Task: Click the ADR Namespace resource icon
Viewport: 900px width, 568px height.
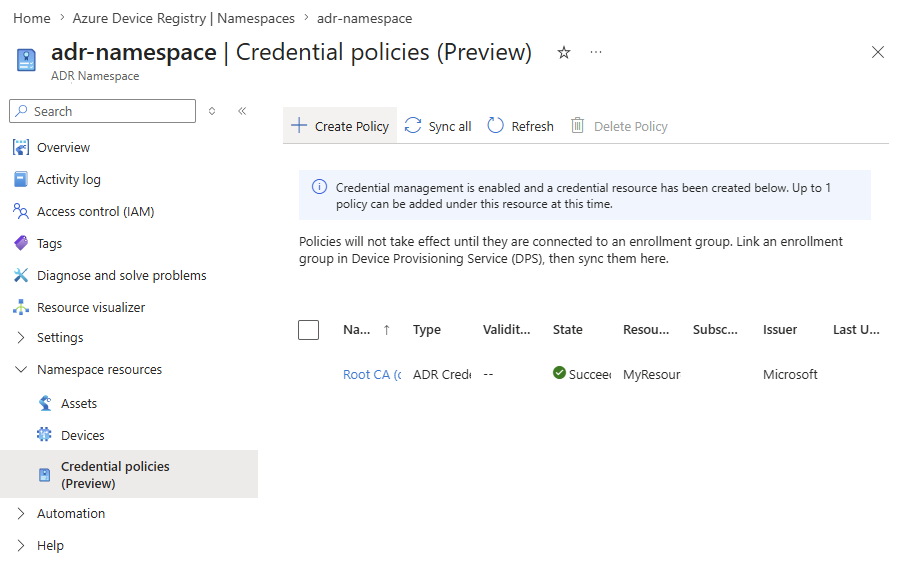Action: click(x=26, y=60)
